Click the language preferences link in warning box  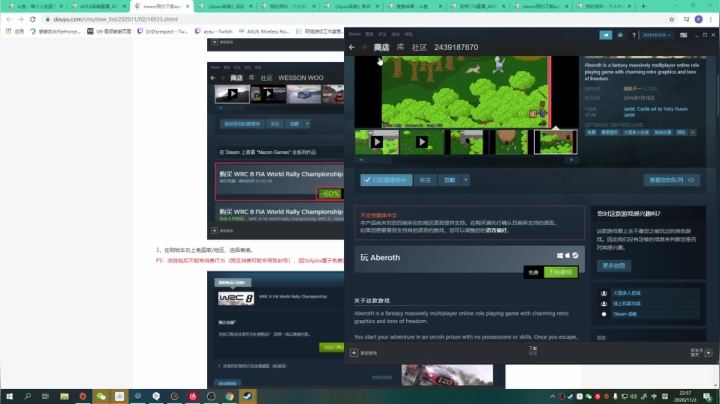[x=498, y=230]
